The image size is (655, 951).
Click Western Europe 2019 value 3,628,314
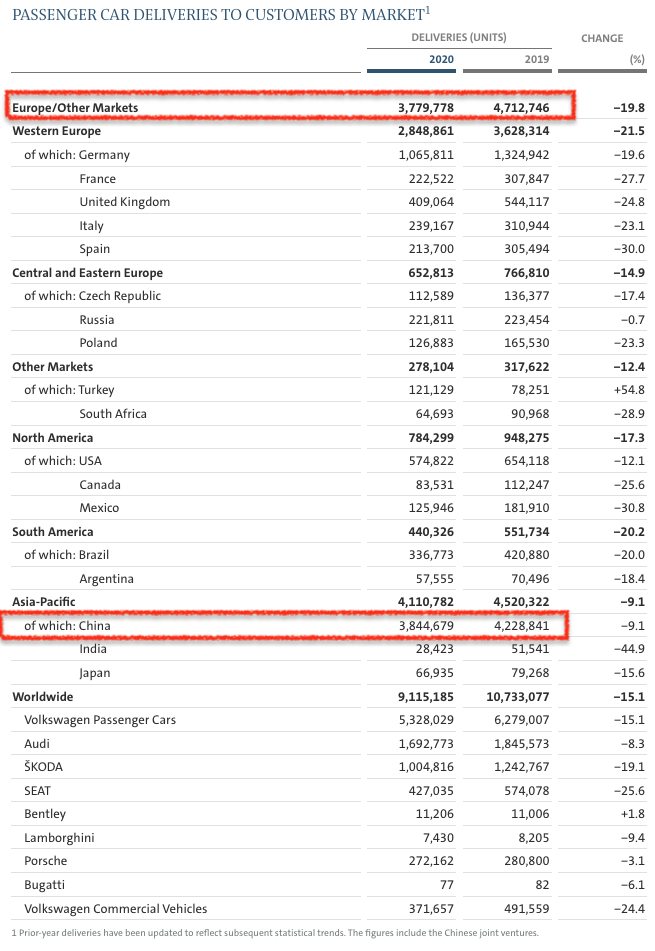tap(522, 131)
